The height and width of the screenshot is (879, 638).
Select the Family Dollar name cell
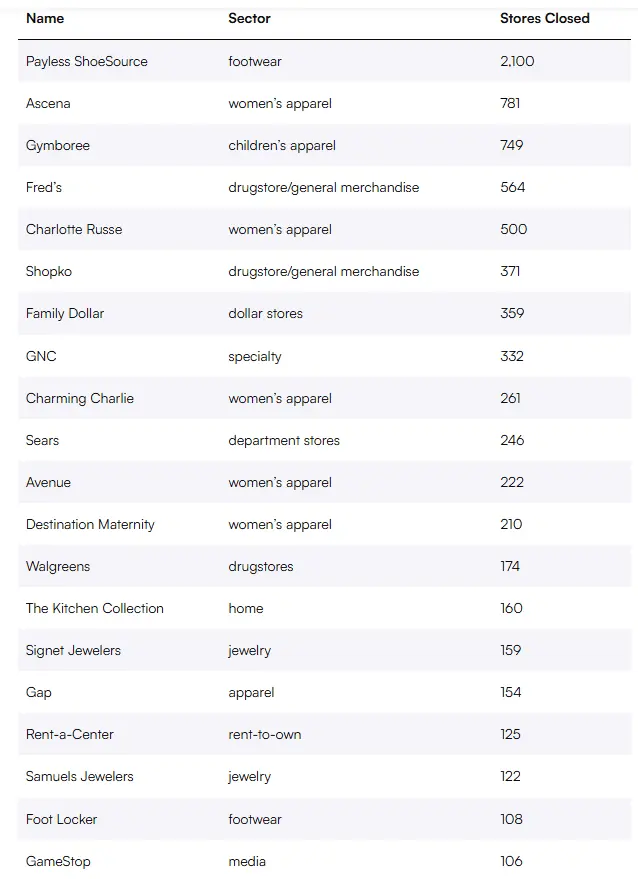point(65,313)
